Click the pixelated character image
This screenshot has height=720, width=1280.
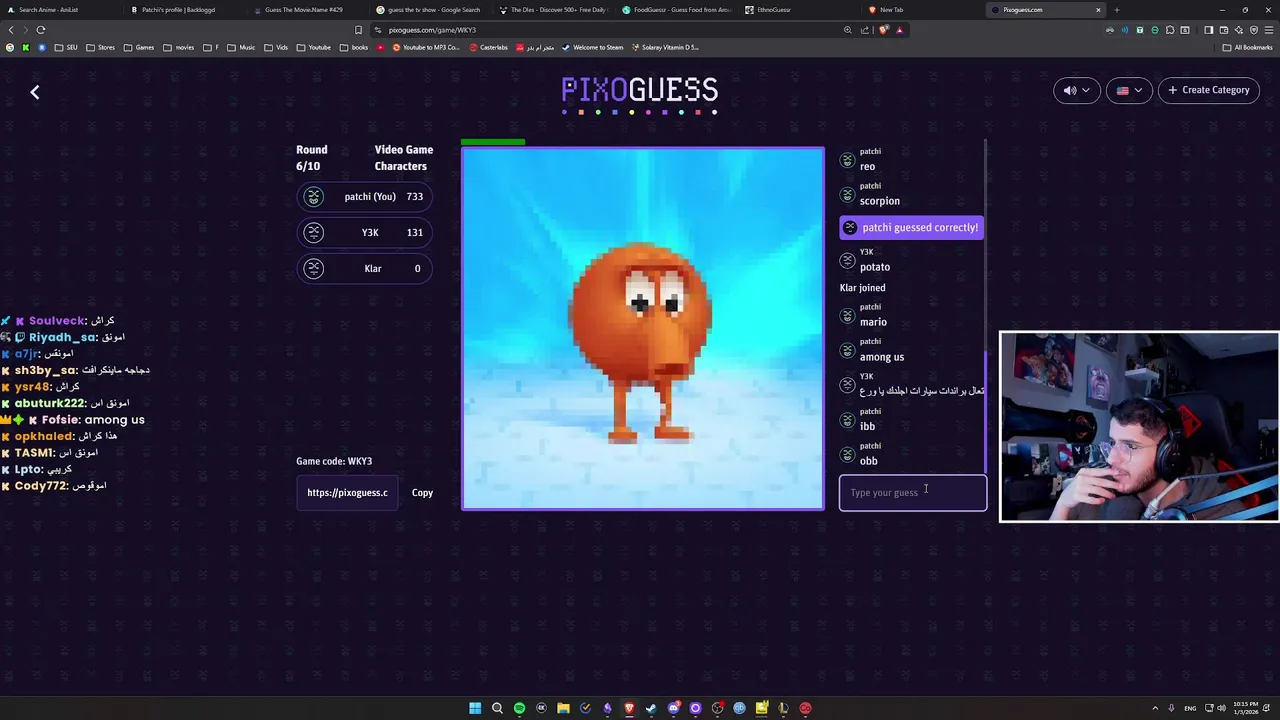click(x=643, y=329)
